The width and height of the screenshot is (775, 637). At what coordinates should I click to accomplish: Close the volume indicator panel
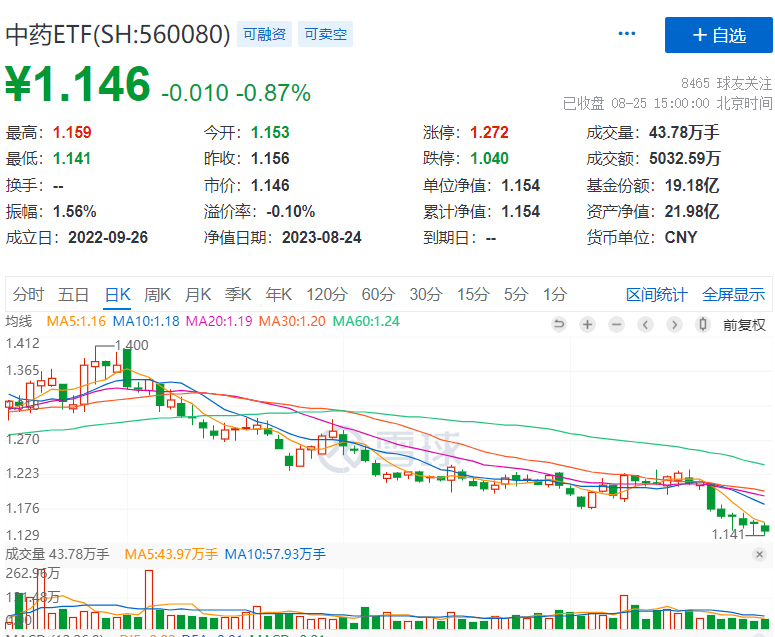point(760,554)
